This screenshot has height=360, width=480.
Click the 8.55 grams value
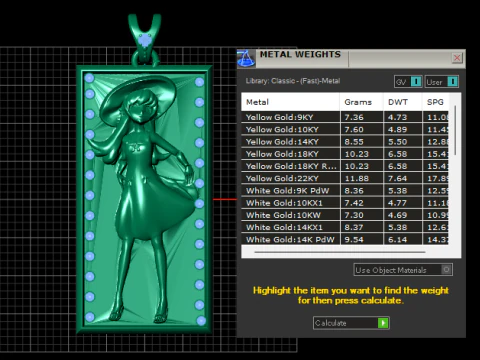(x=354, y=142)
